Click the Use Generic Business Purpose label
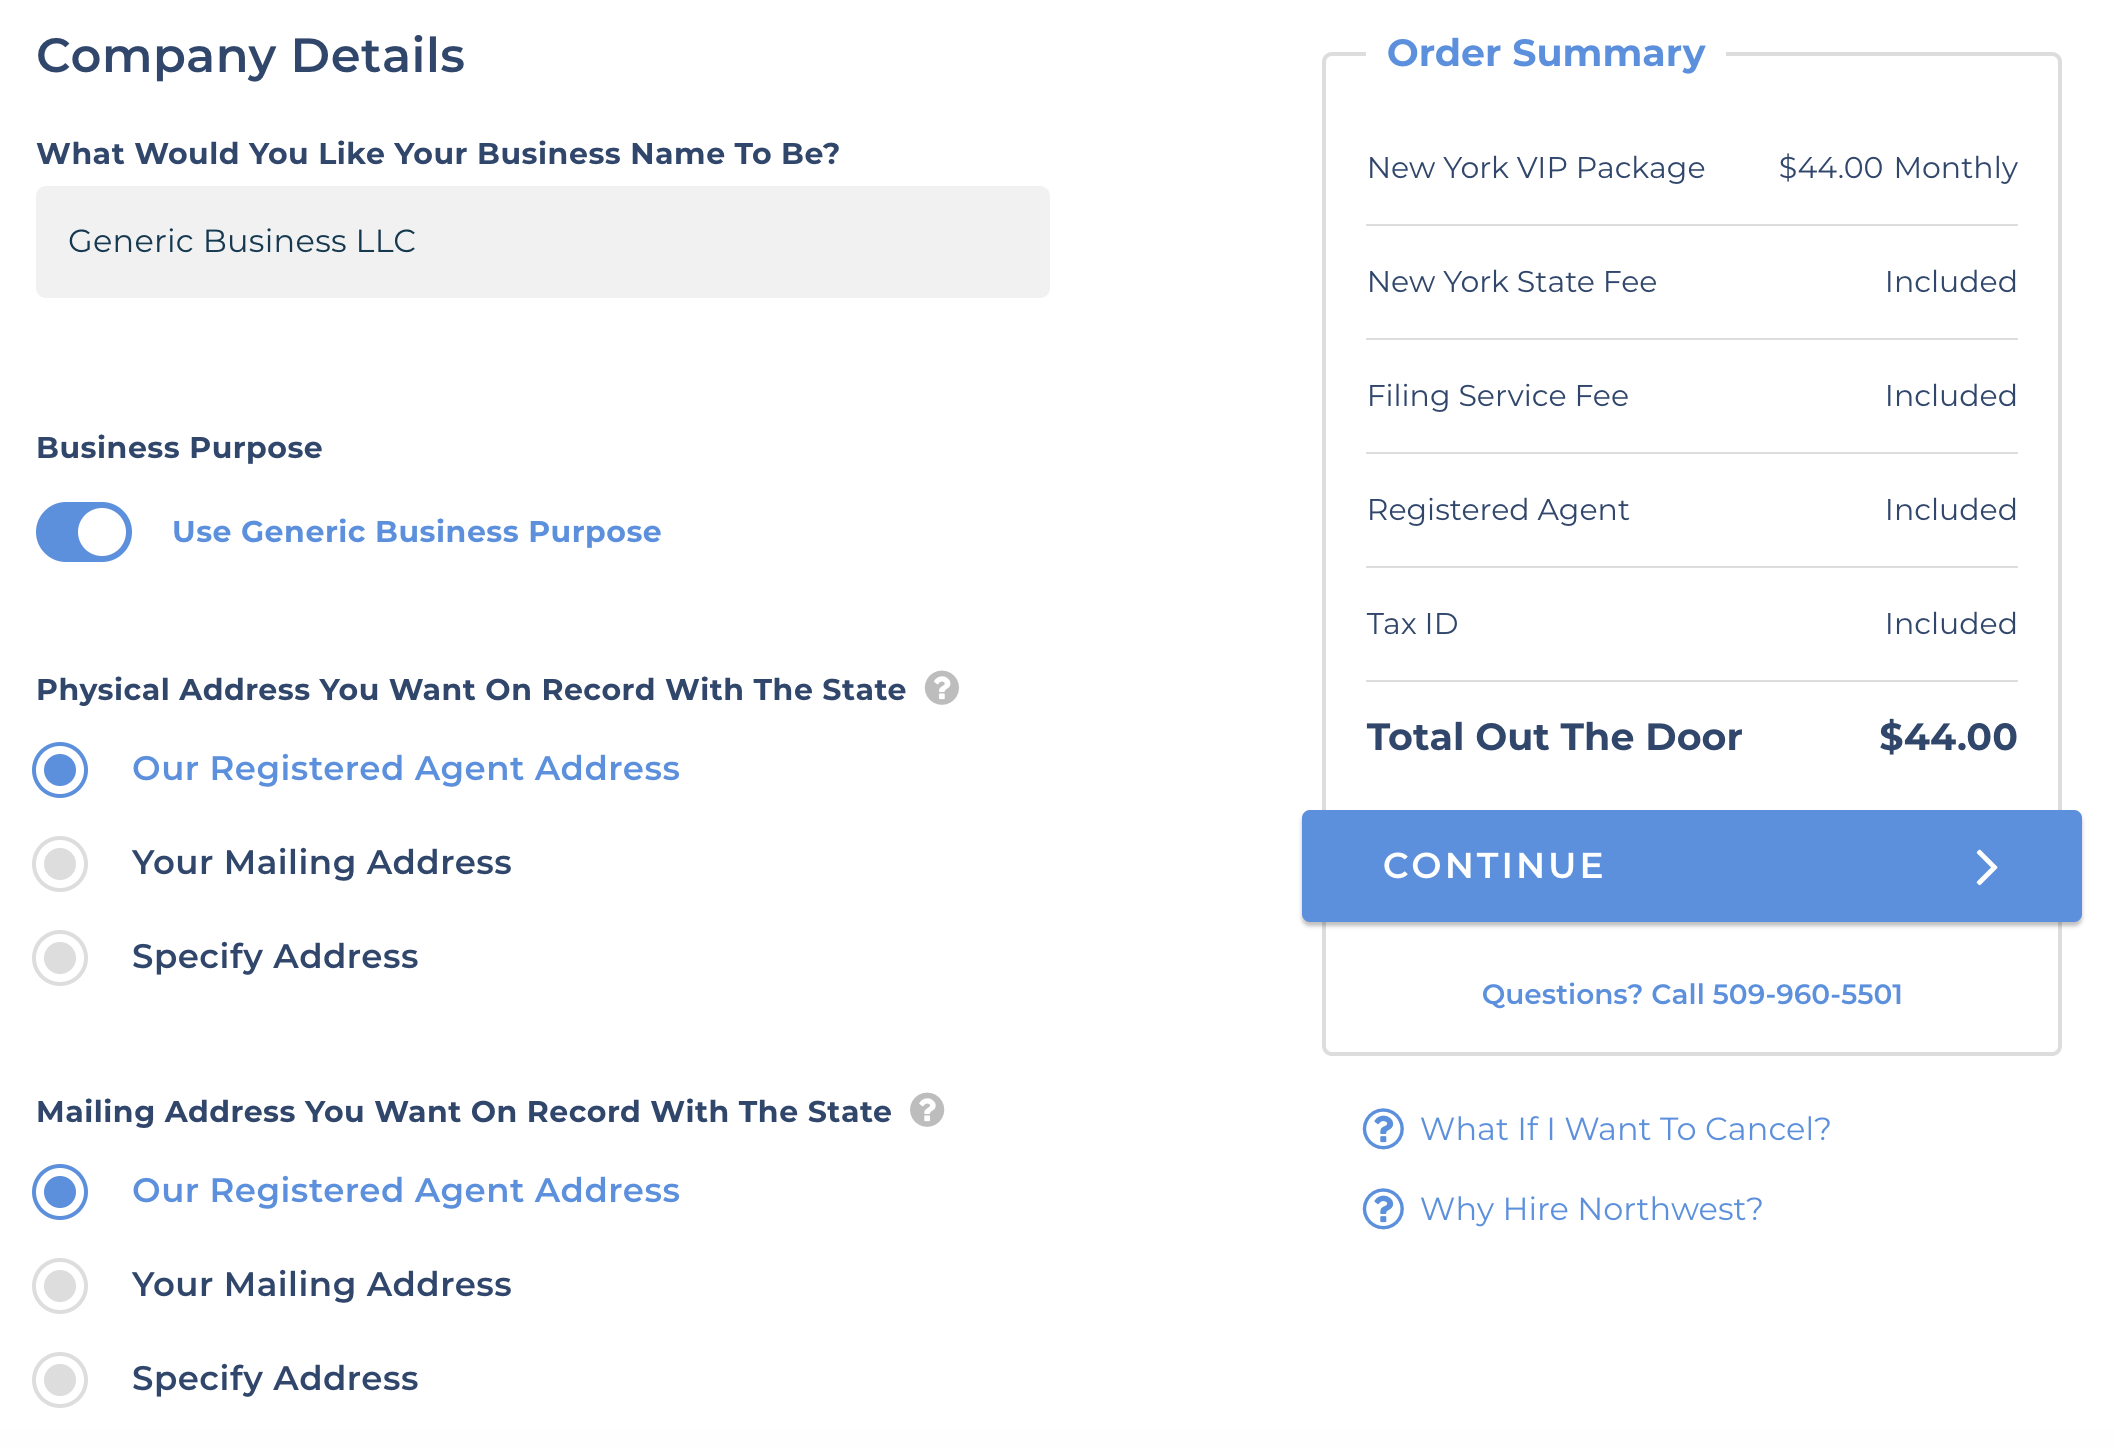This screenshot has height=1448, width=2114. [416, 532]
